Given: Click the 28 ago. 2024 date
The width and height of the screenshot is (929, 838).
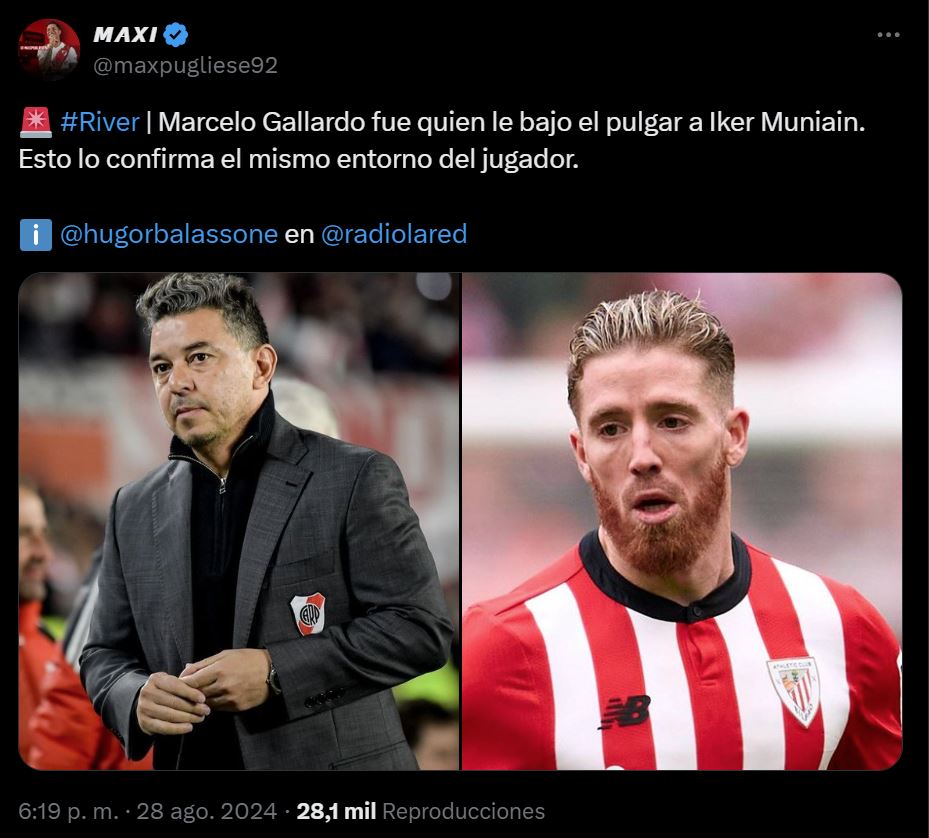Looking at the screenshot, I should point(207,811).
